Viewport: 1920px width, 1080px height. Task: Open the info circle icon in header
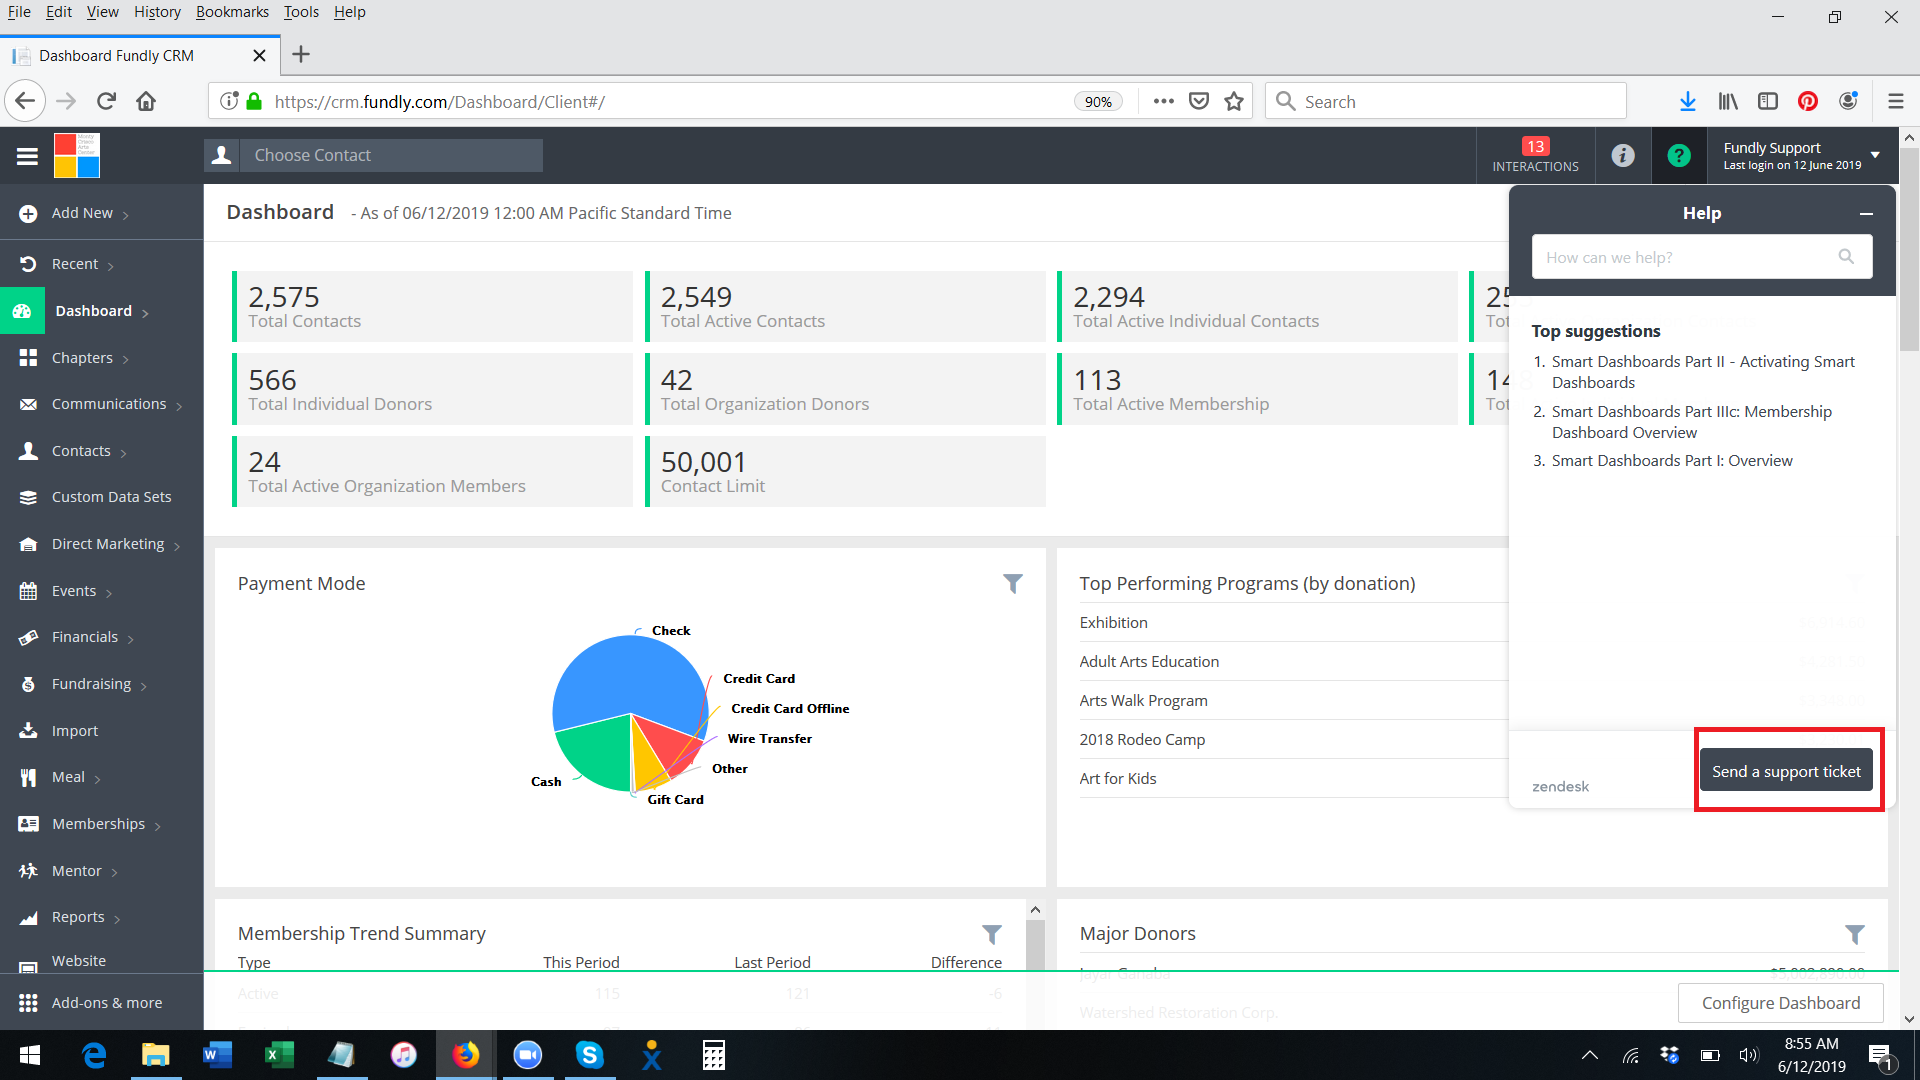point(1623,155)
